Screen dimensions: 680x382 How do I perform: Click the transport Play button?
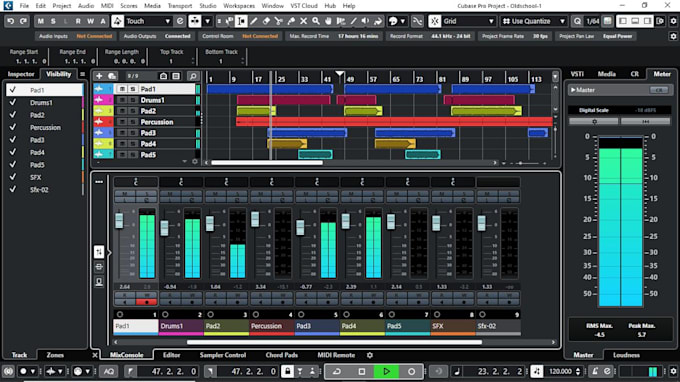(386, 371)
